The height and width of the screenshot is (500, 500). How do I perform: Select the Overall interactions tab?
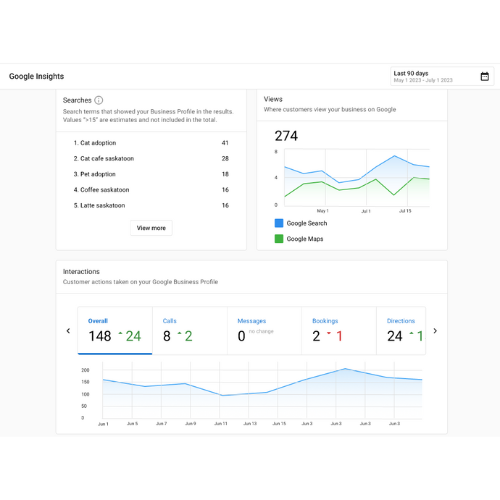(115, 331)
